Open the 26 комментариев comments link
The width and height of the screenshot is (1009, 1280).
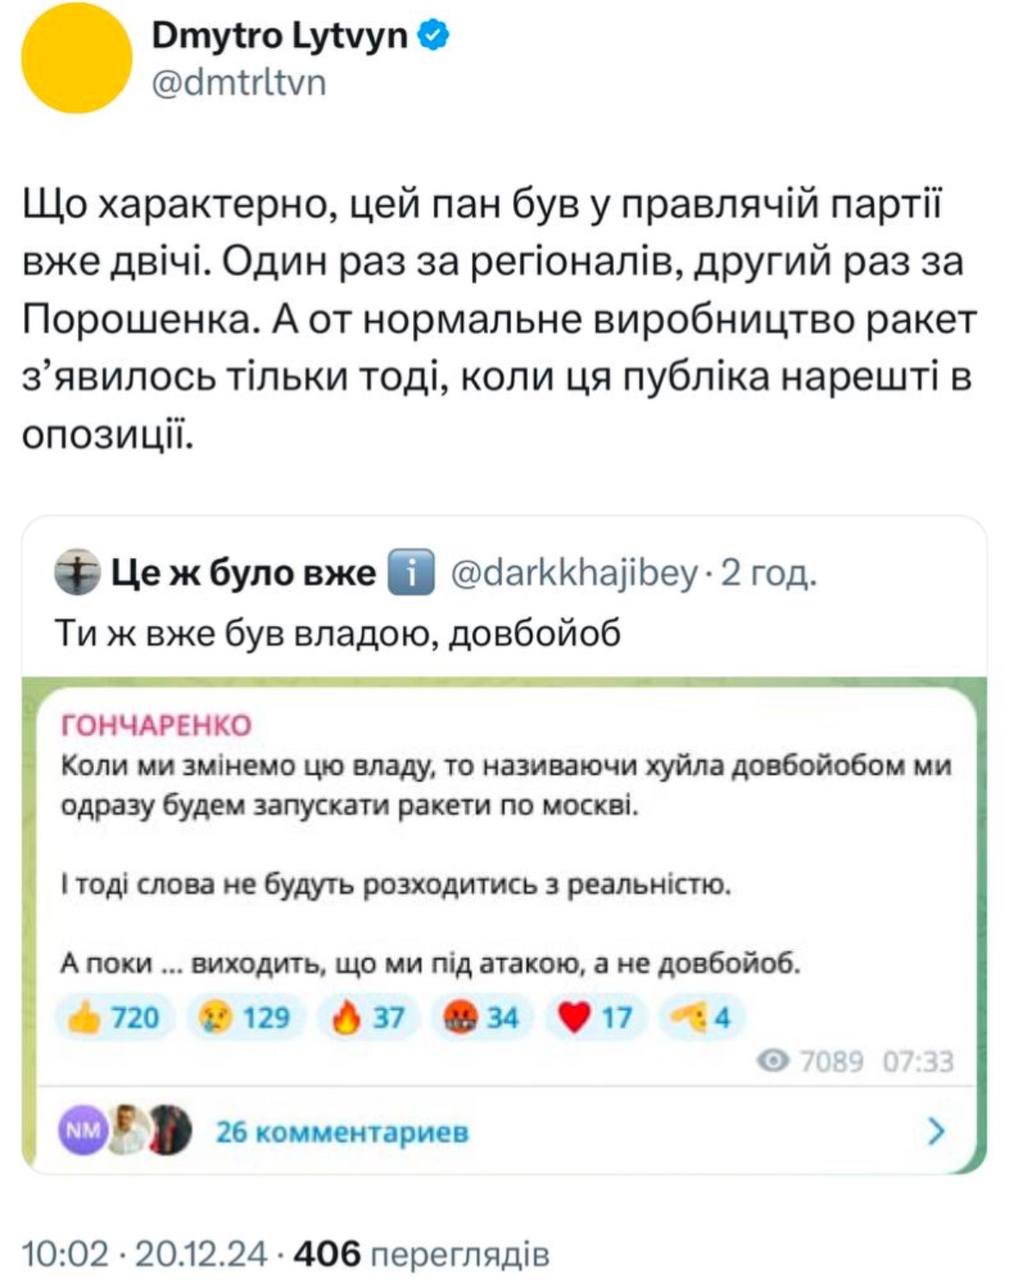pyautogui.click(x=342, y=1132)
